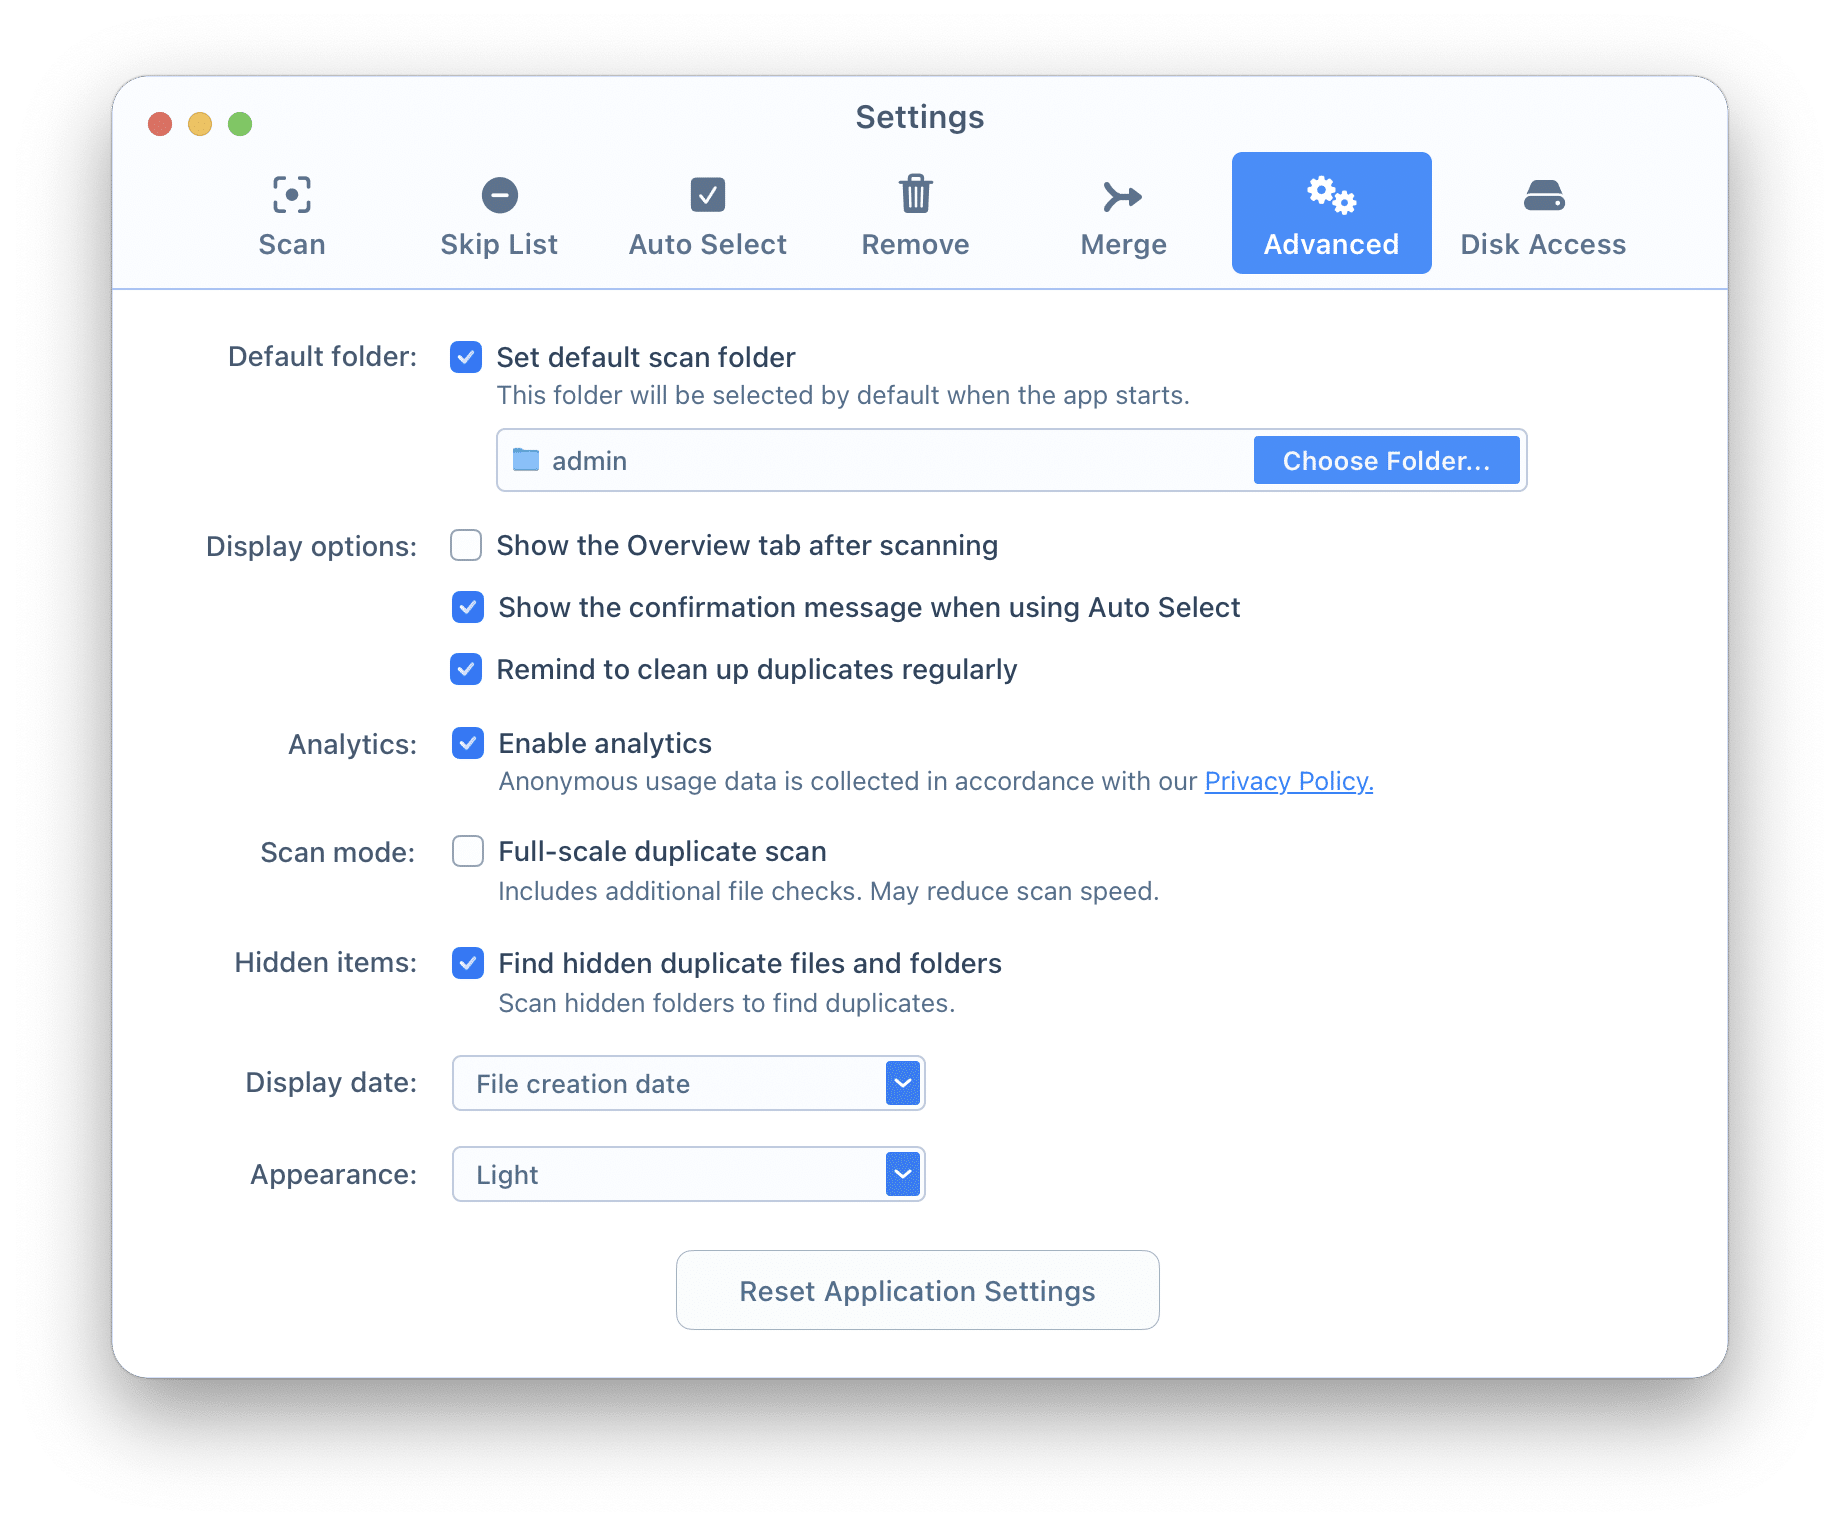The image size is (1840, 1526).
Task: Open the Disk Access drive icon
Action: point(1543,196)
